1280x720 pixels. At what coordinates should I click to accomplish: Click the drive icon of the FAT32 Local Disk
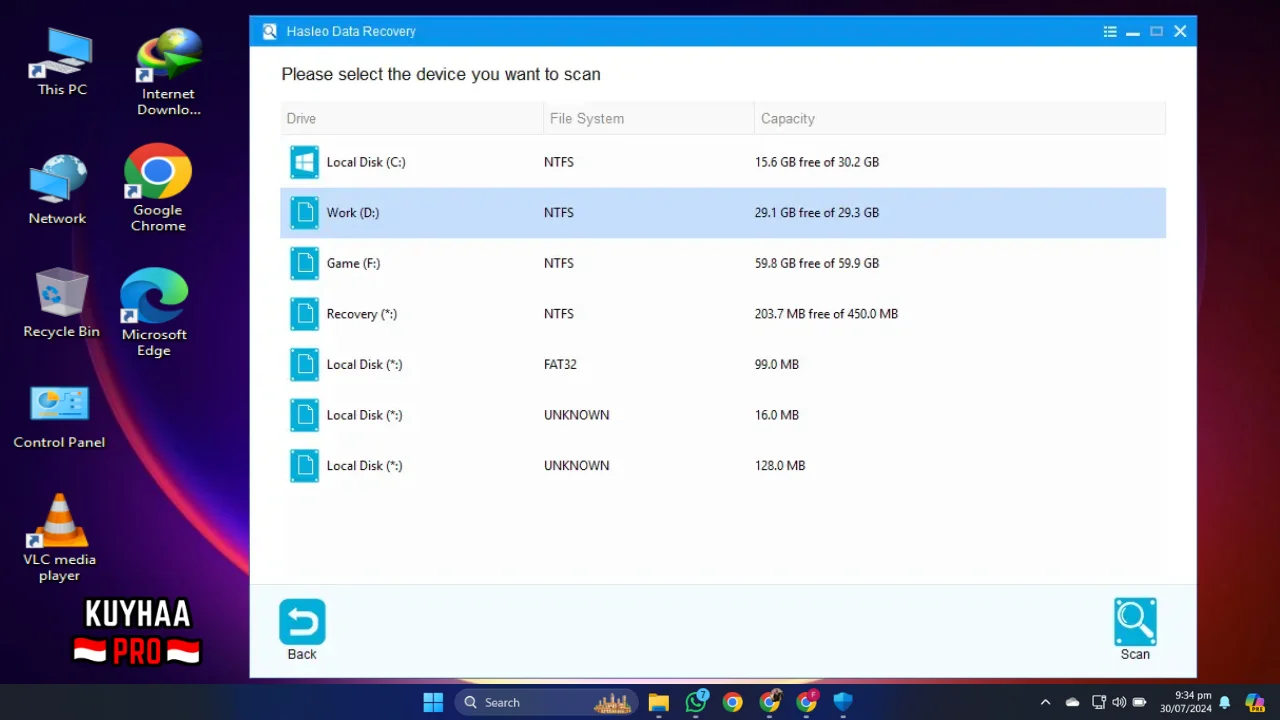[x=304, y=365]
